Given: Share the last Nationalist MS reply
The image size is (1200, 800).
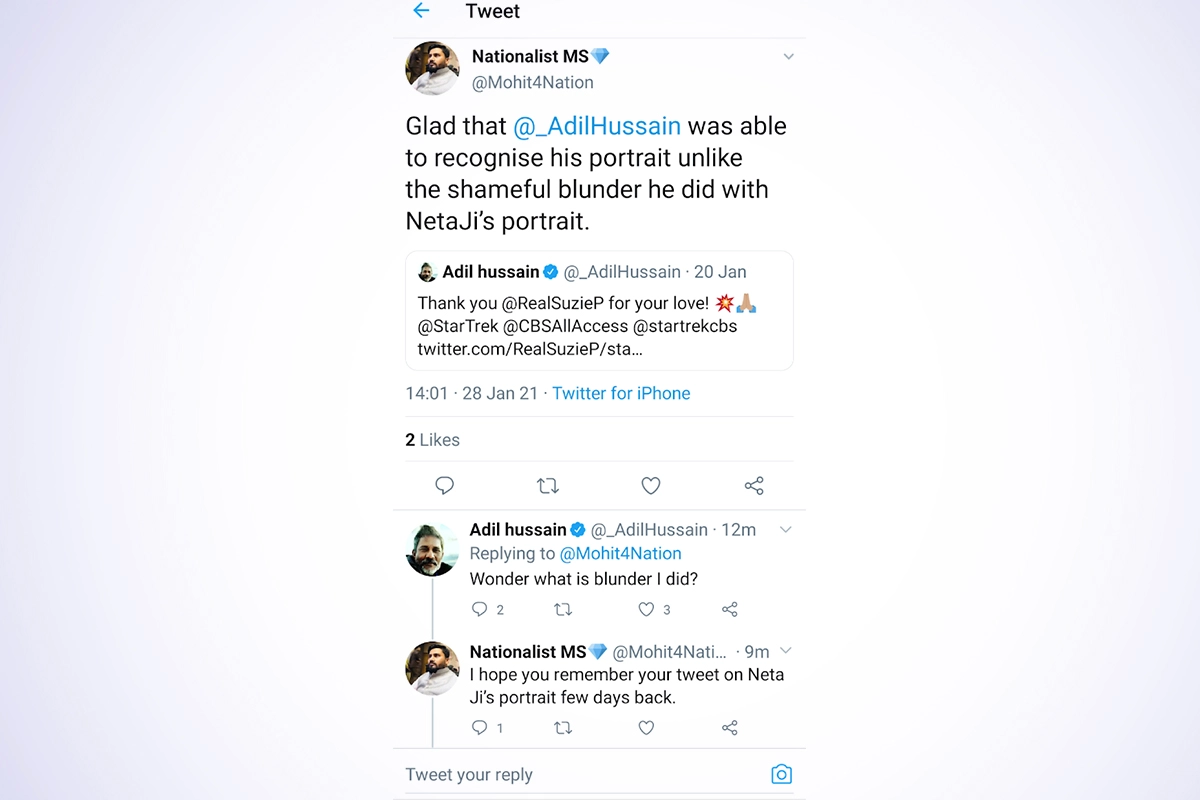Looking at the screenshot, I should 730,728.
